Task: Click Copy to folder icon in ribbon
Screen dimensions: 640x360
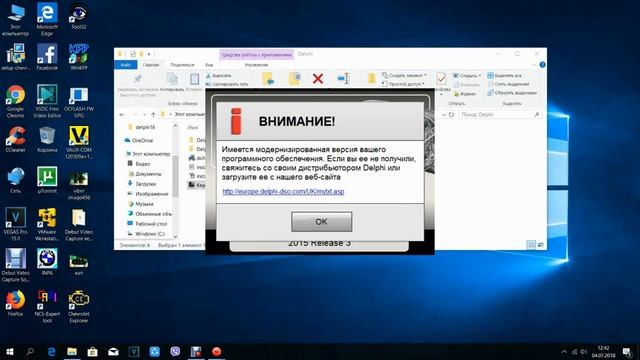Action: [294, 78]
